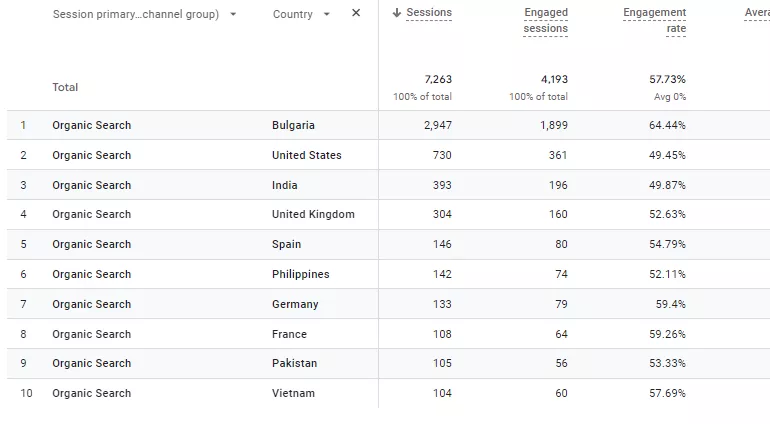Click total engaged sessions value 4,193
Viewport: 770px width, 424px height.
coord(554,79)
